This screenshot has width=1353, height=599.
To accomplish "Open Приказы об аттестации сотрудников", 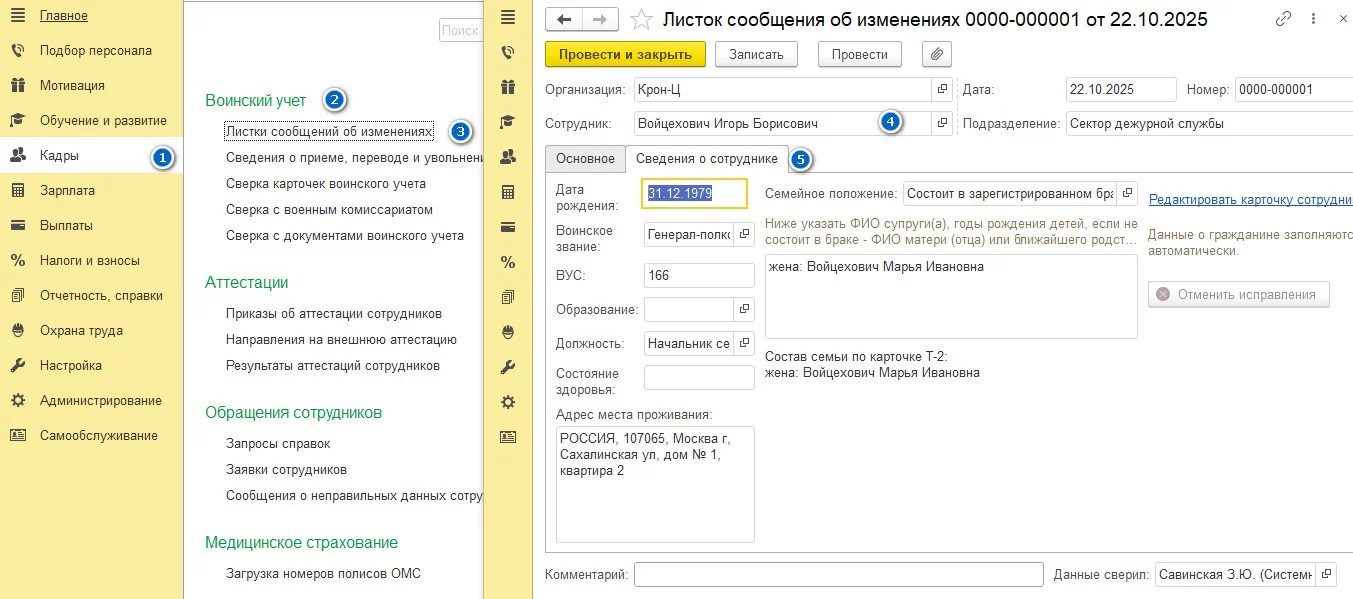I will (x=334, y=314).
